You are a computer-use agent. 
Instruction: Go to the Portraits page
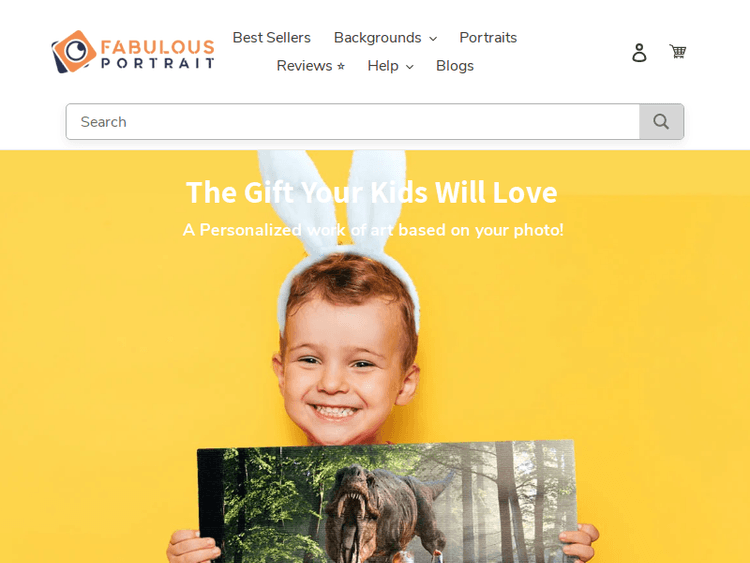point(488,37)
